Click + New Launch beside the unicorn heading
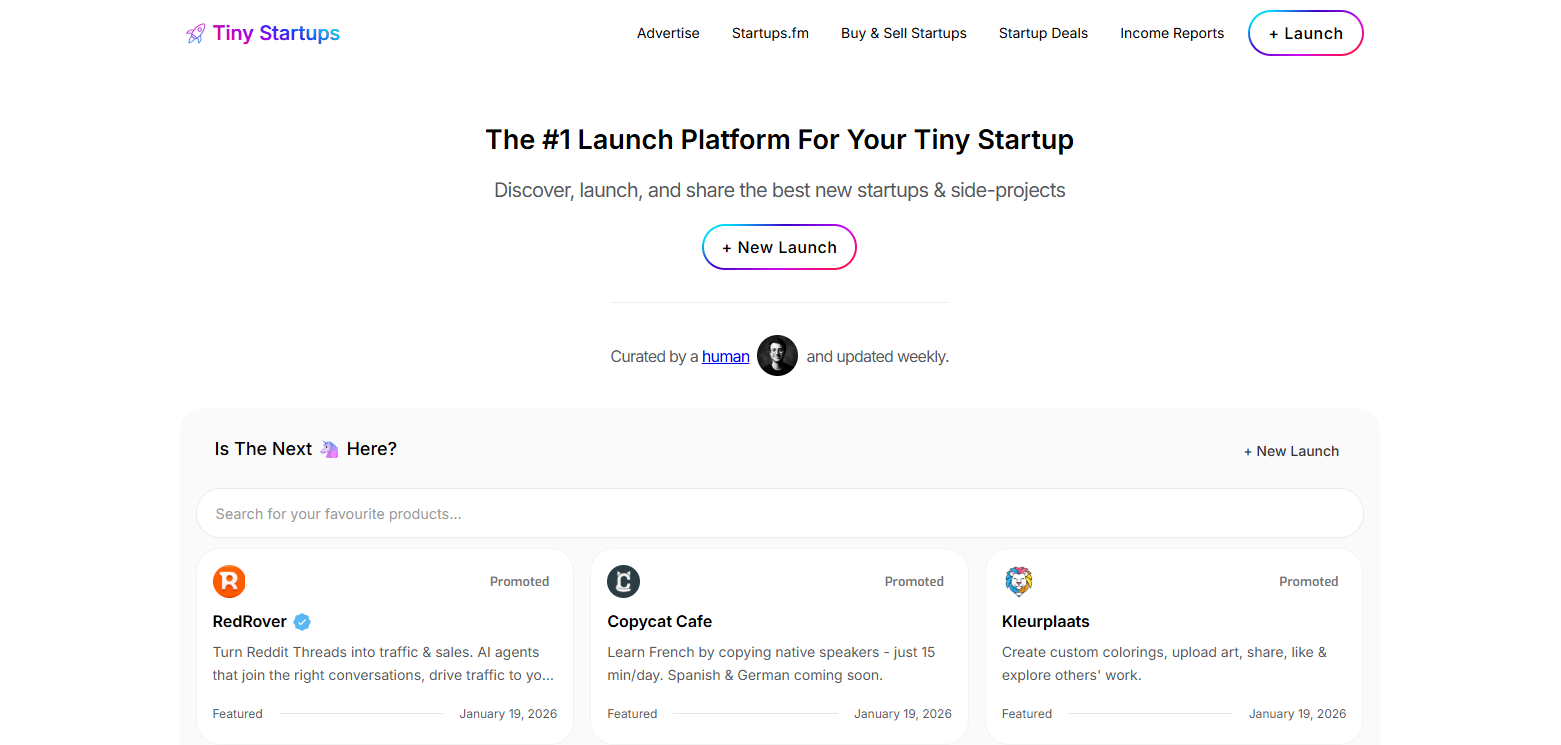This screenshot has width=1561, height=745. tap(1291, 451)
